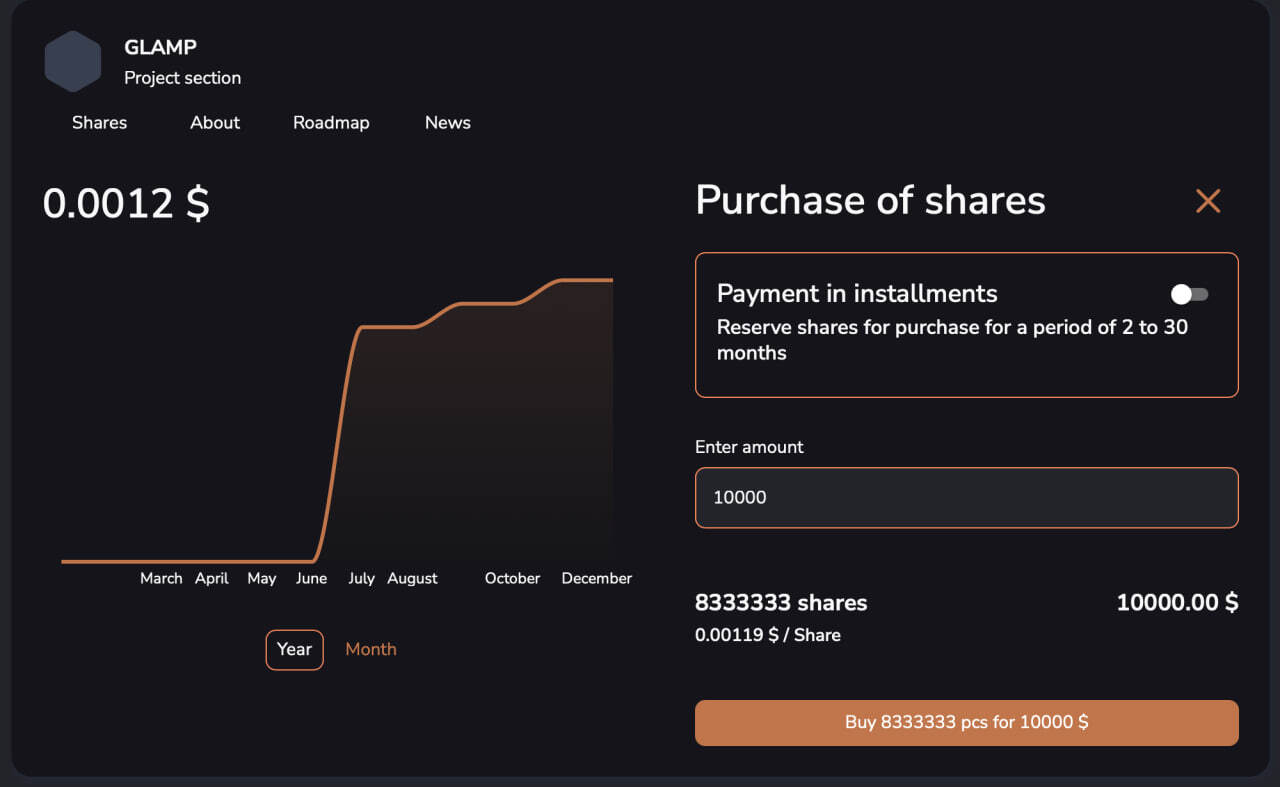Select the April label on chart axis
The height and width of the screenshot is (787, 1280).
pos(212,578)
